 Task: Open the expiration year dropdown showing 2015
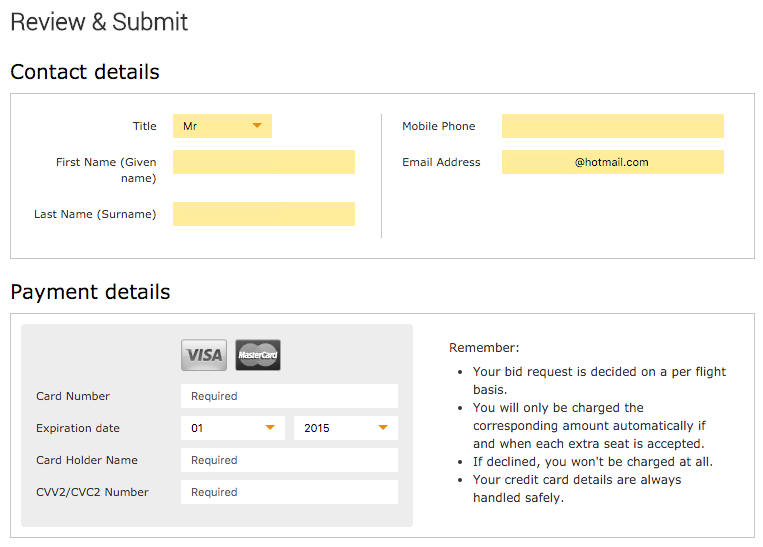click(x=345, y=428)
